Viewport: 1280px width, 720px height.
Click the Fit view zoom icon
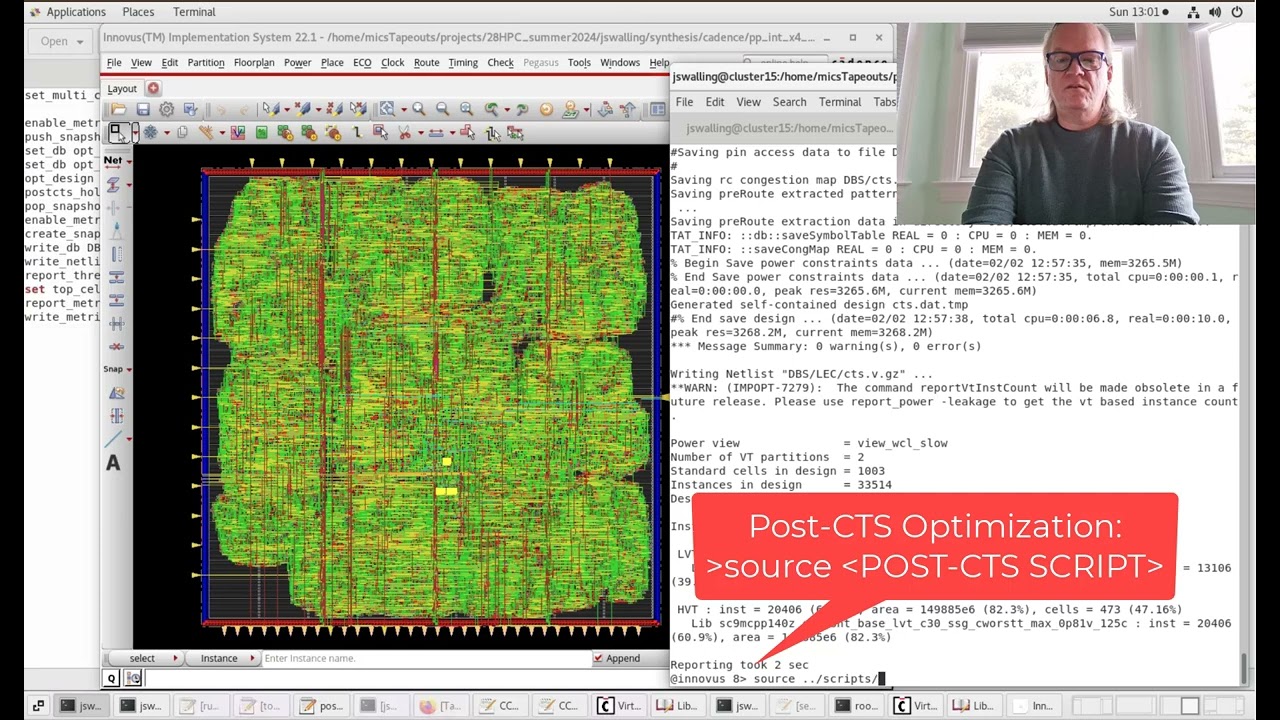click(x=466, y=109)
